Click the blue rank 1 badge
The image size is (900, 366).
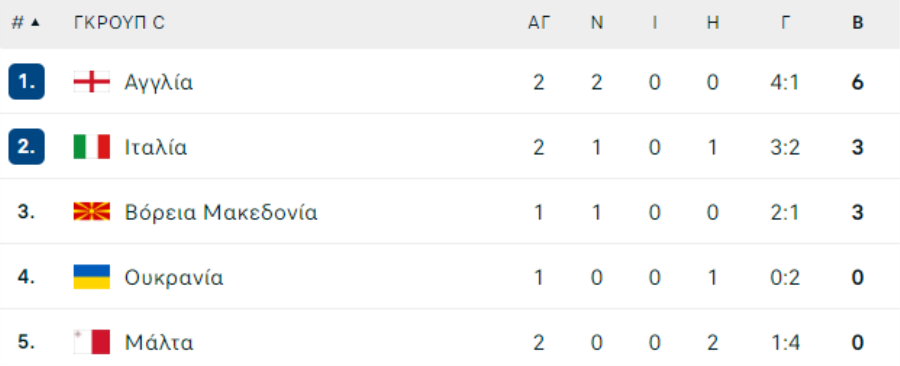[x=26, y=82]
